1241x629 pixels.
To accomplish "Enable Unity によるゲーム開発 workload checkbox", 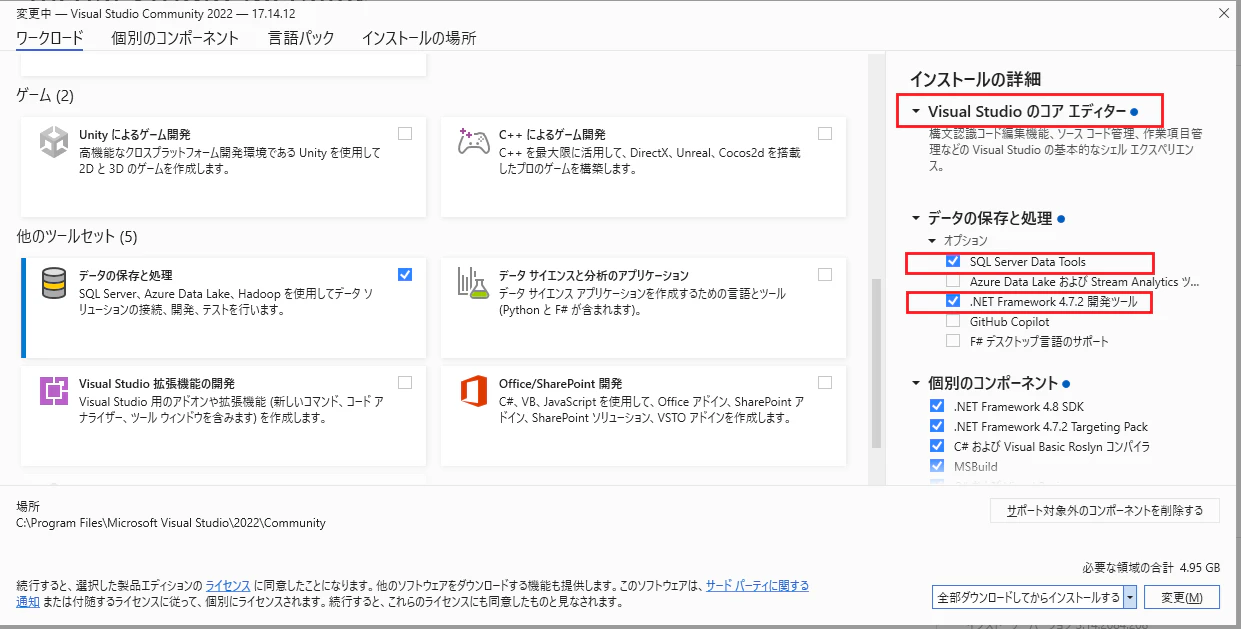I will coord(405,133).
